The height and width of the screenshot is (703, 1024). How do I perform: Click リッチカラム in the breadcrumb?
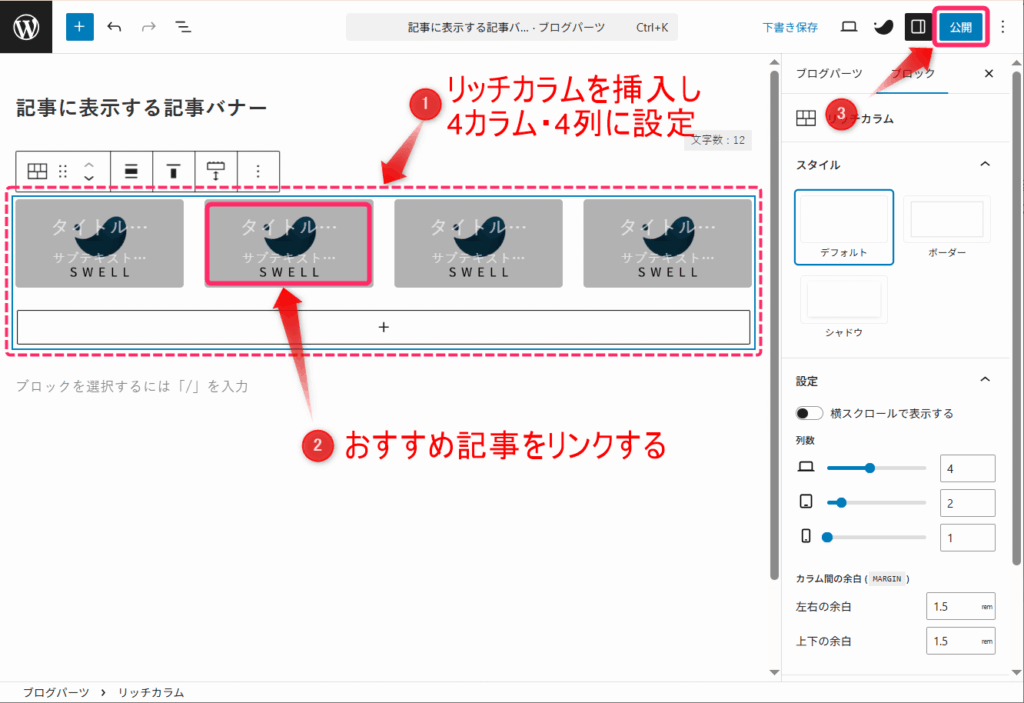[x=151, y=692]
